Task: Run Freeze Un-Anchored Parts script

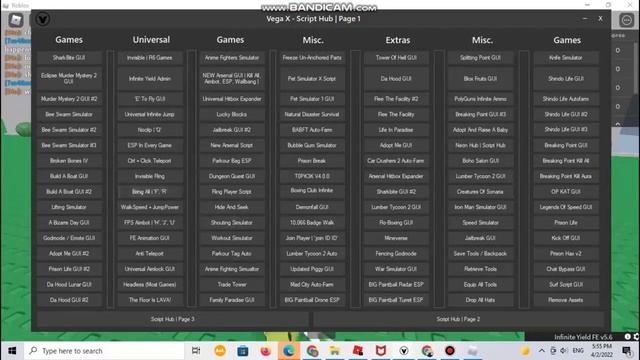Action: click(x=312, y=58)
